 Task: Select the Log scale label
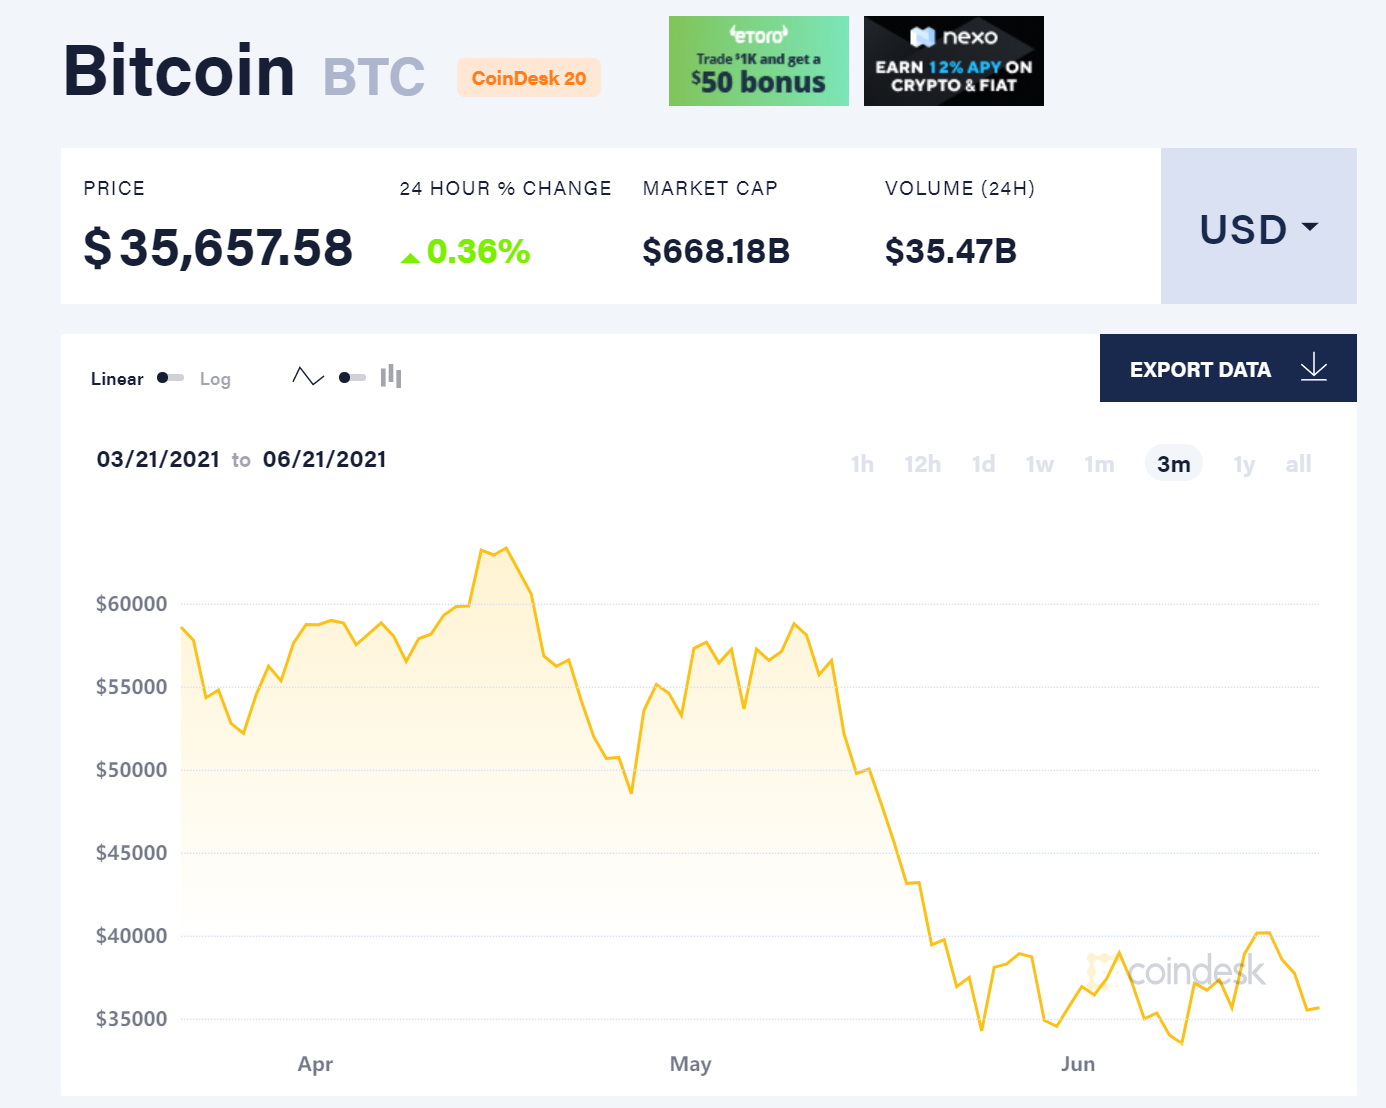click(x=215, y=379)
